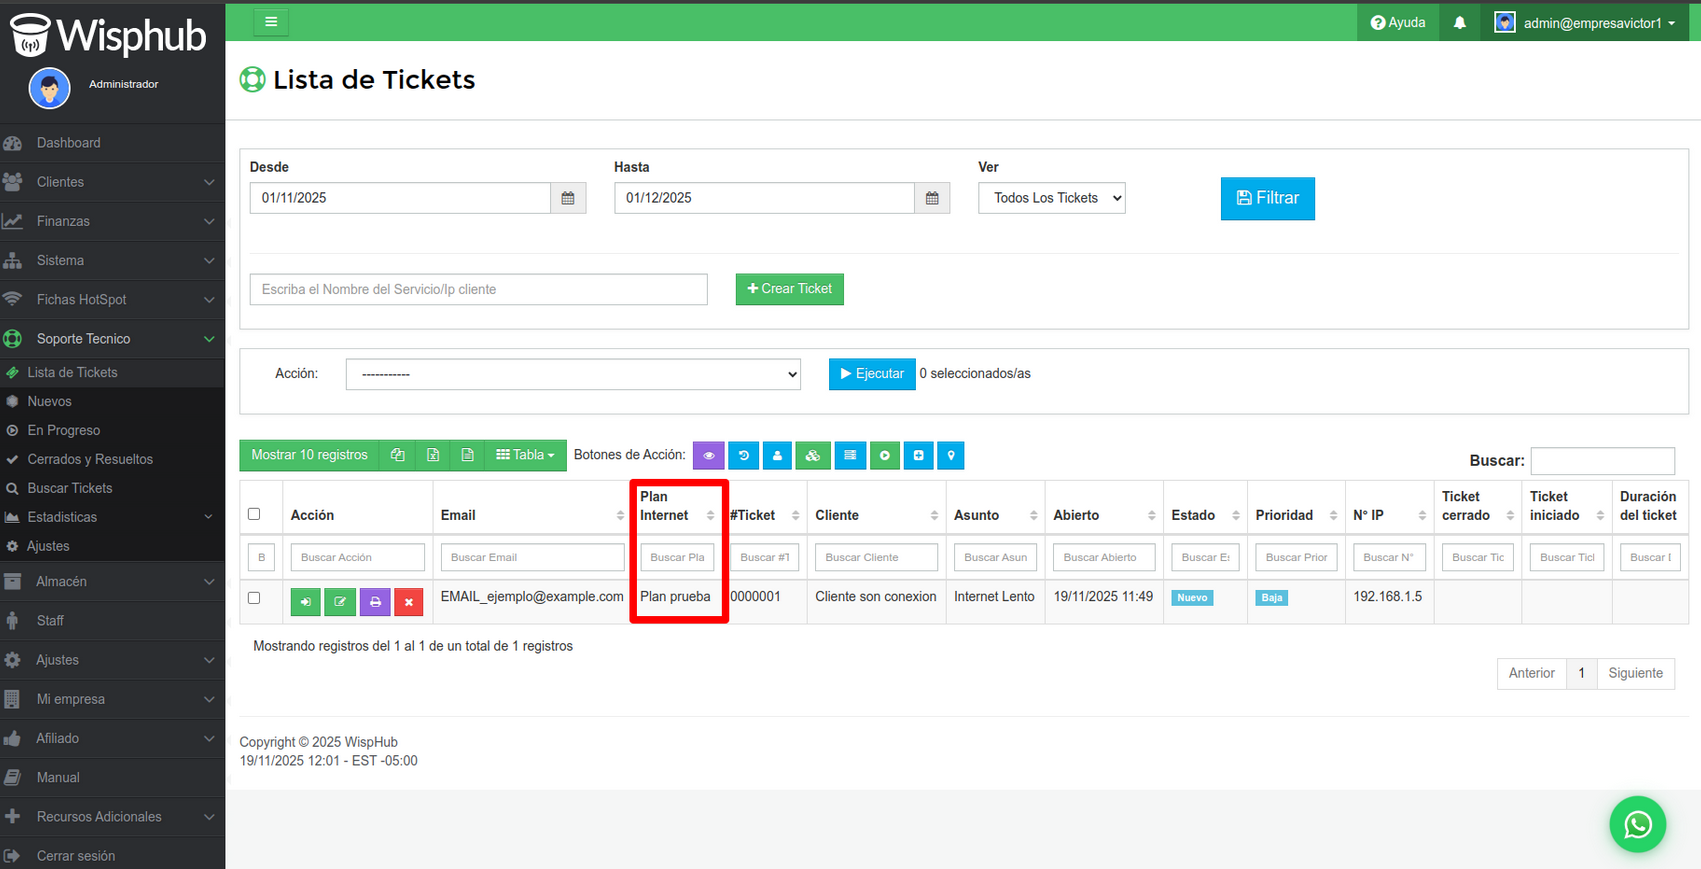Export table using the Excel file icon
The height and width of the screenshot is (869, 1701).
[433, 456]
